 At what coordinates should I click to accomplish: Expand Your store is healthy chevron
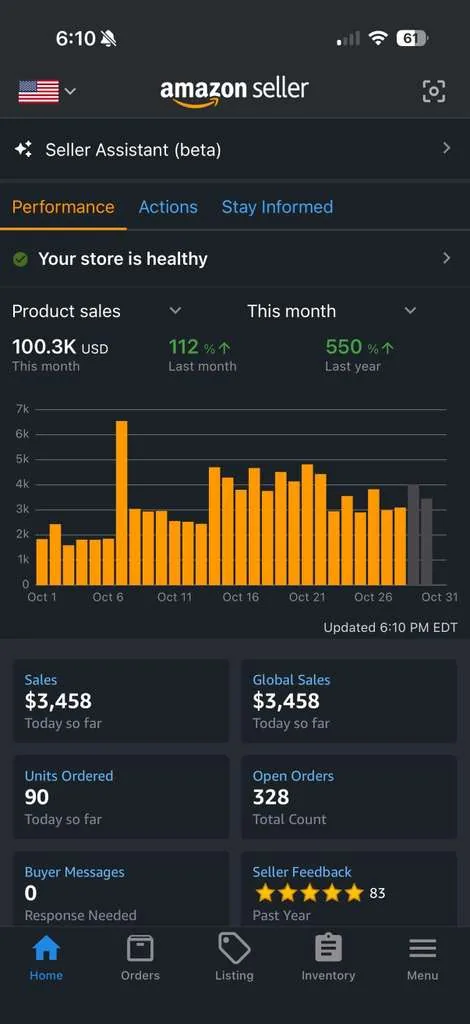[x=446, y=259]
